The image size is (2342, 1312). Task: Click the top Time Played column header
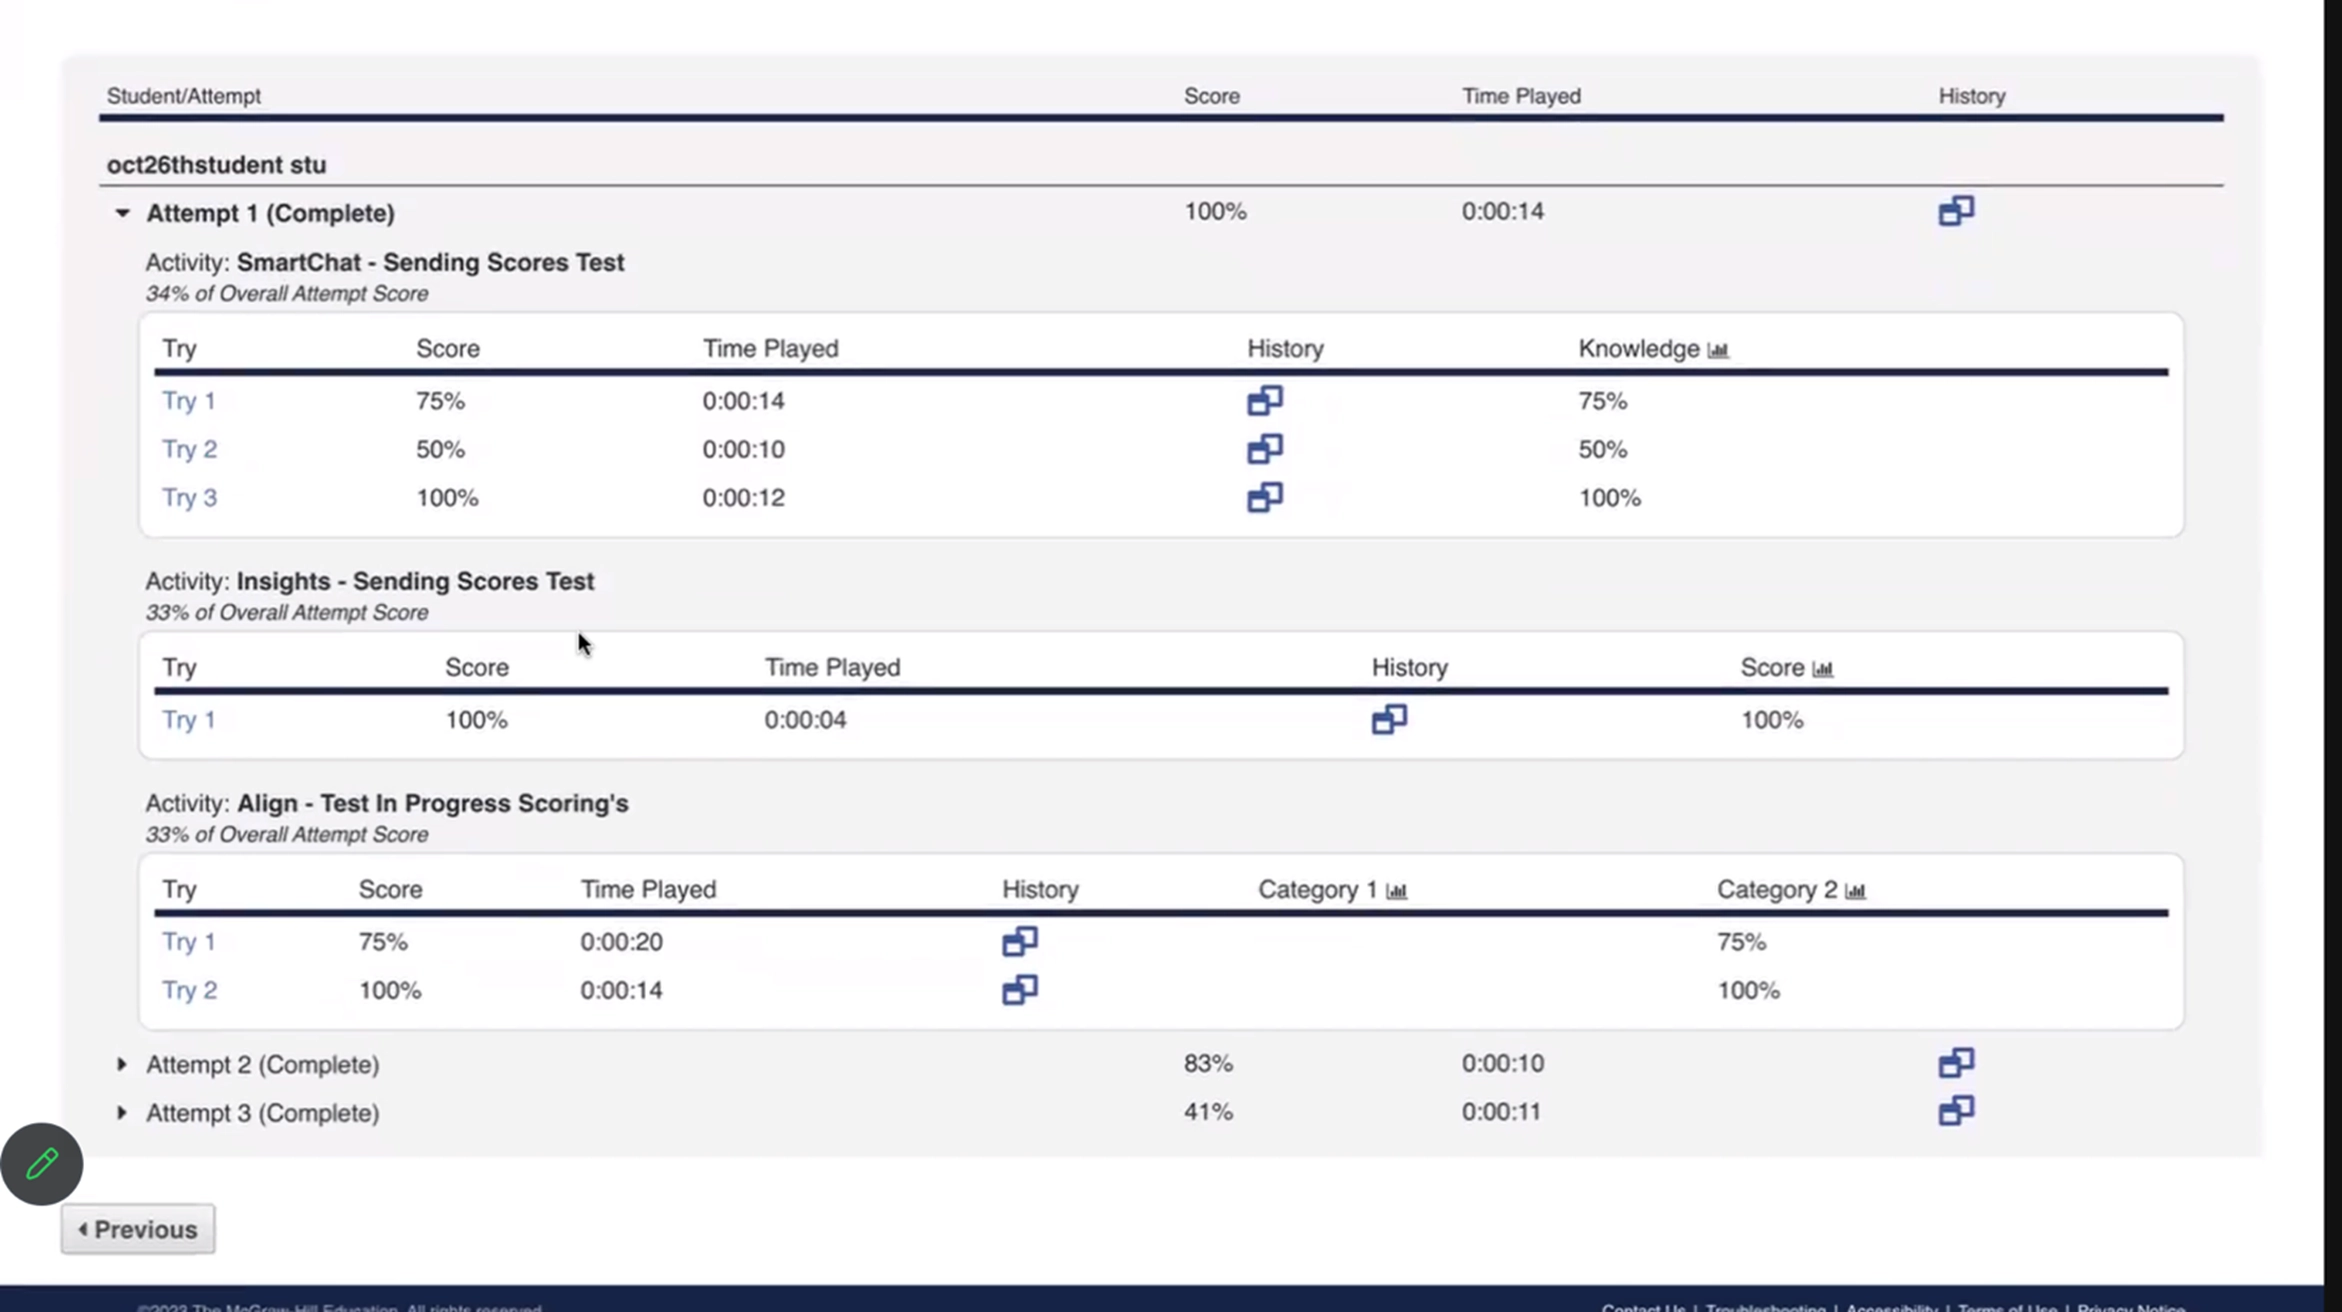[x=1521, y=96]
